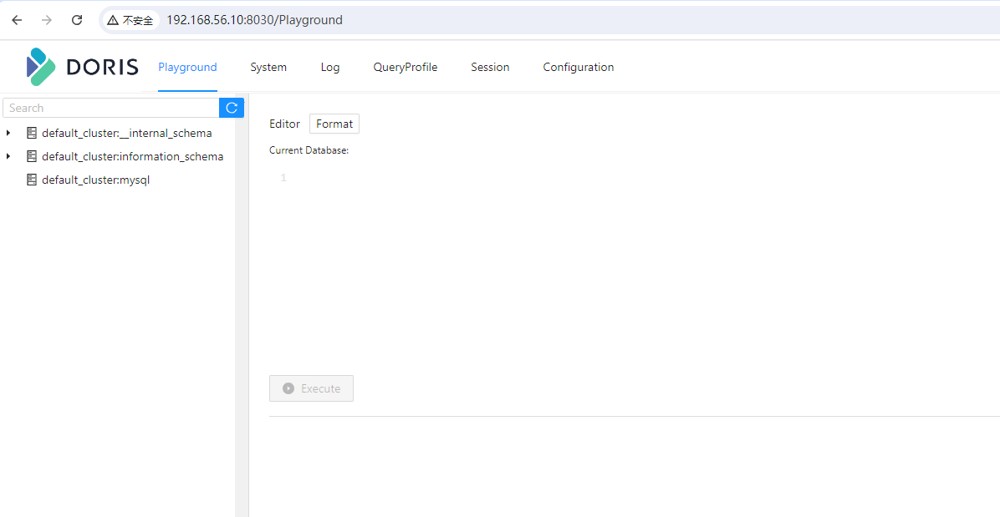1000x517 pixels.
Task: Open the Session tab
Action: [x=490, y=67]
